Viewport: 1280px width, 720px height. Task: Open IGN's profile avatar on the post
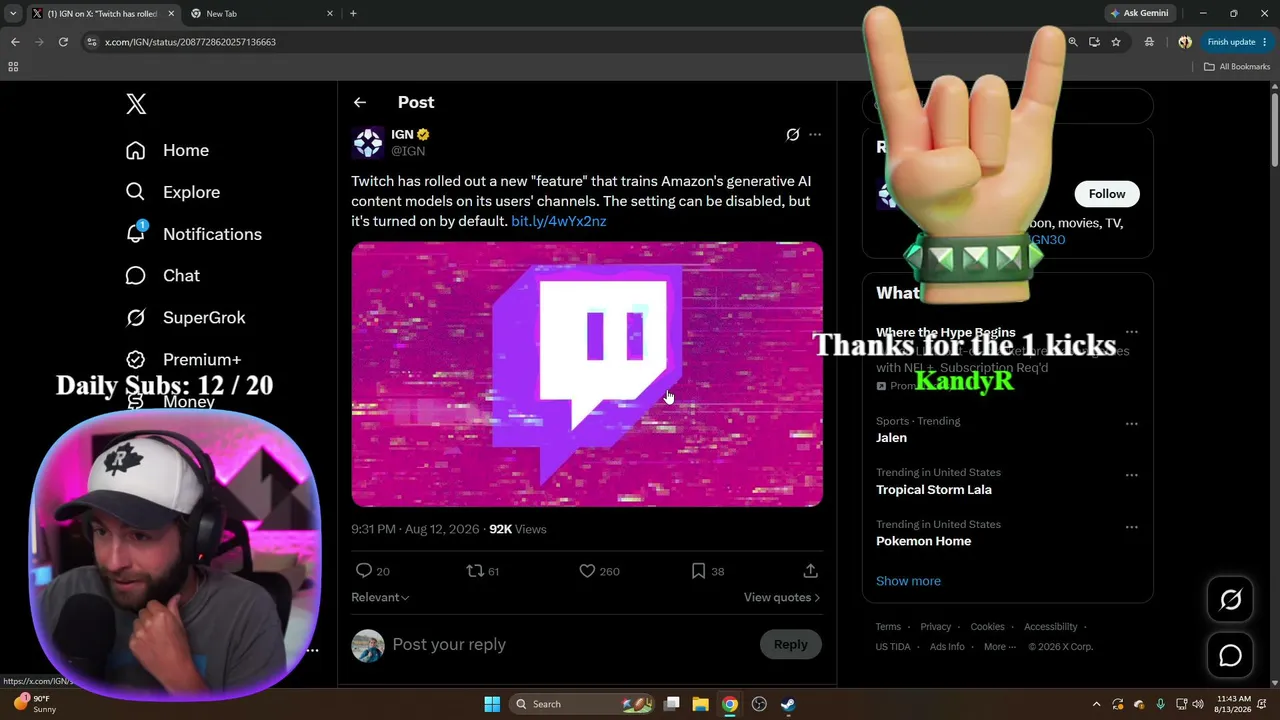click(x=368, y=142)
